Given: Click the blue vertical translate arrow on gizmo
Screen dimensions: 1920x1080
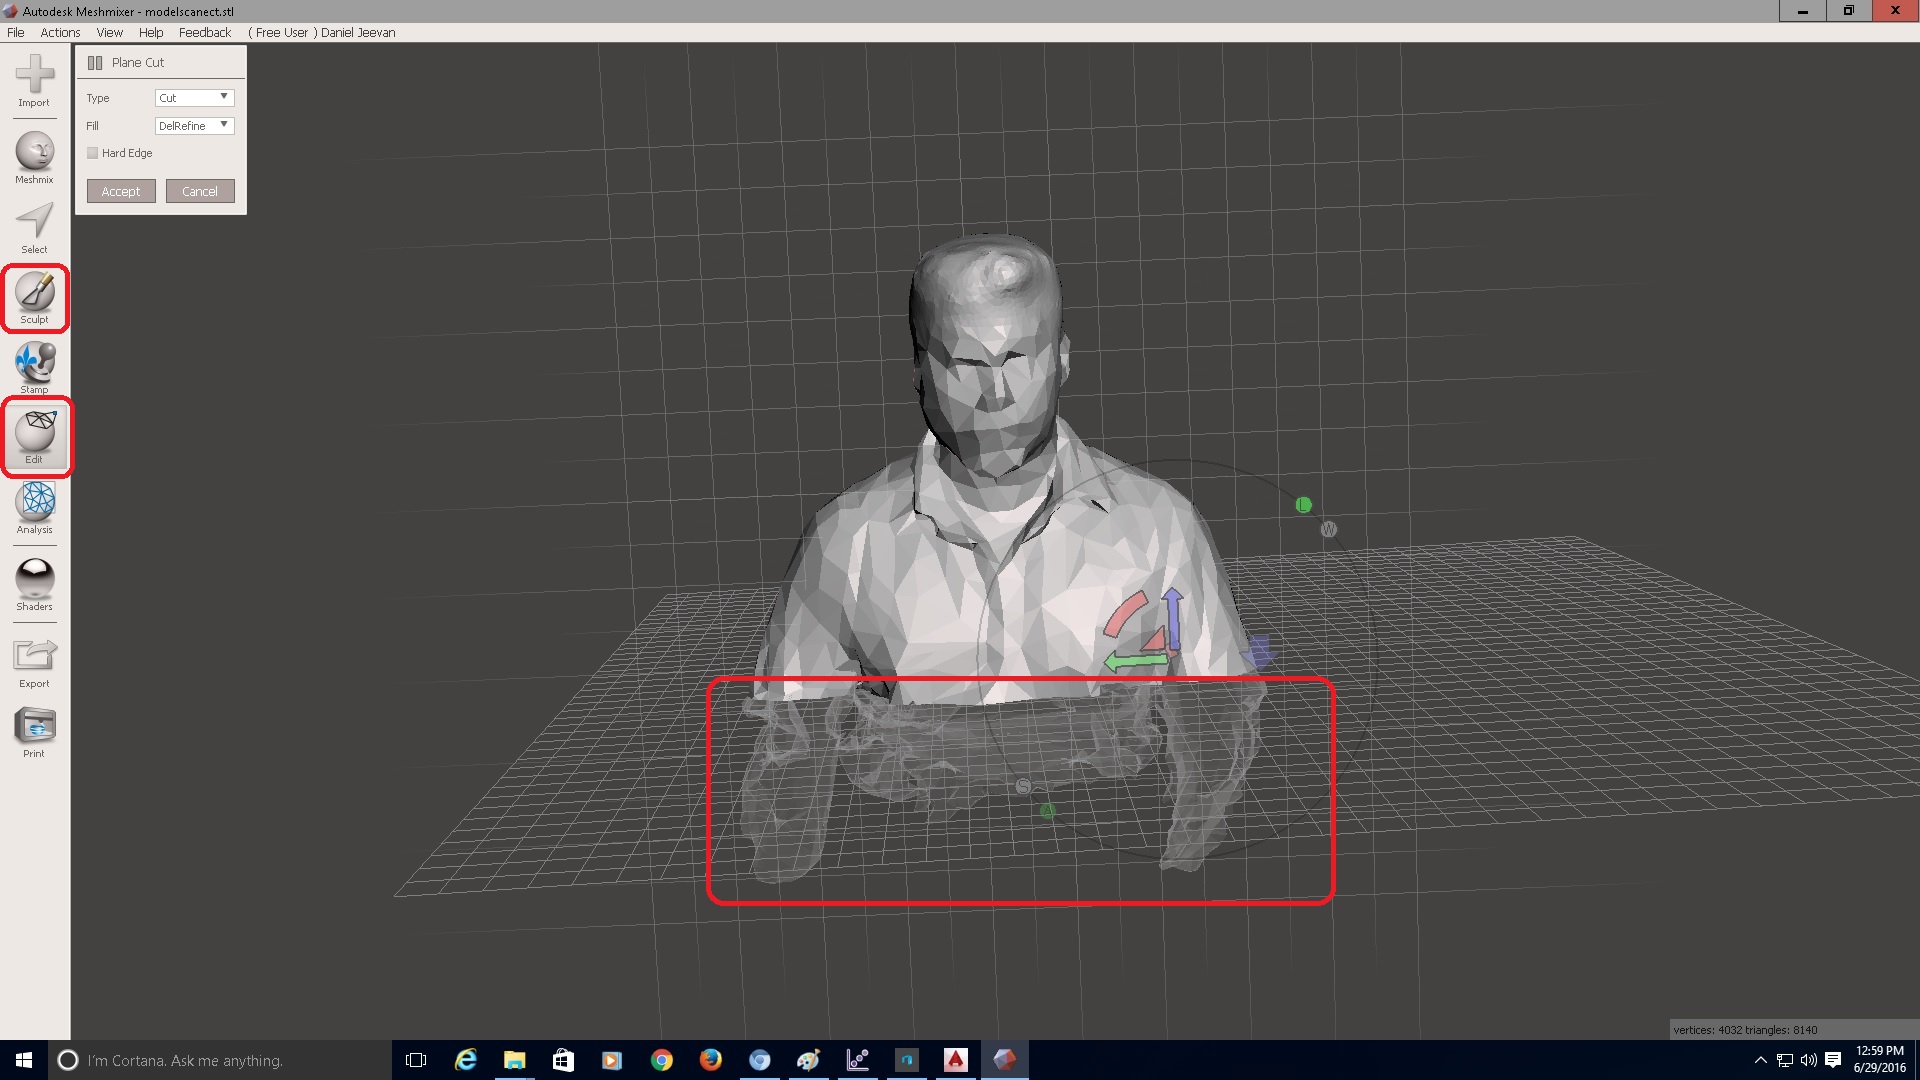Looking at the screenshot, I should [1173, 618].
